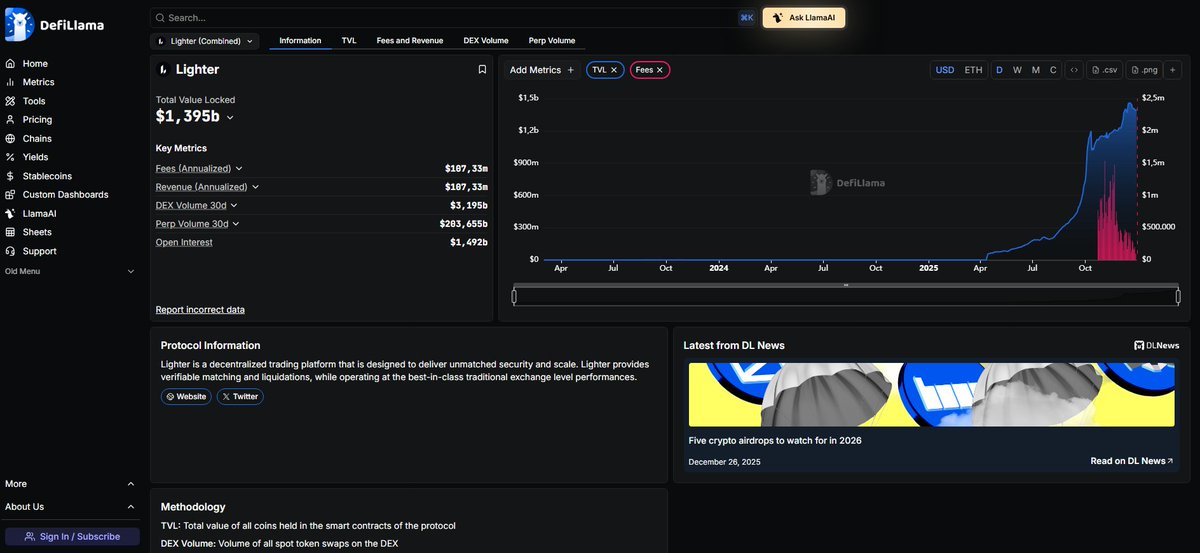Remove the Fees metric chip
This screenshot has width=1200, height=553.
[659, 70]
